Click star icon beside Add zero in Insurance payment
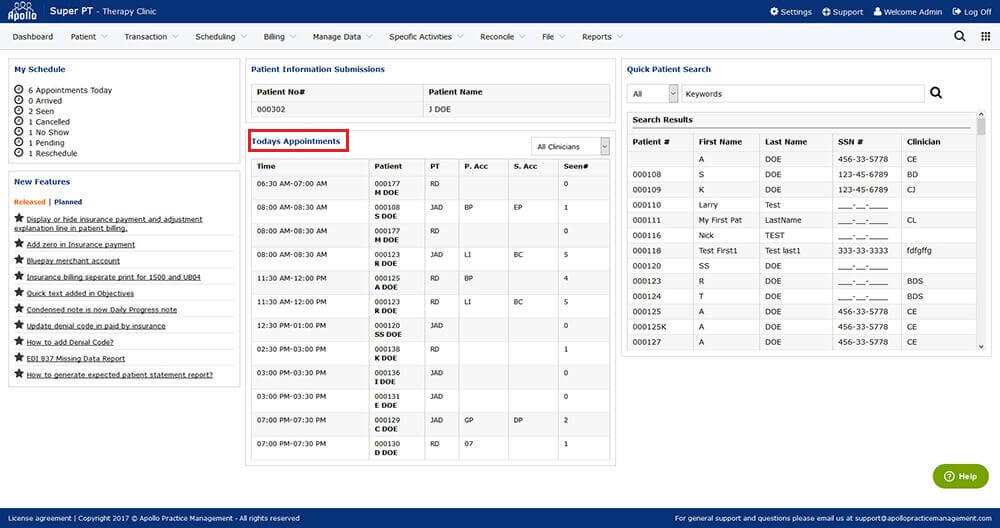The image size is (1000, 528). [19, 244]
